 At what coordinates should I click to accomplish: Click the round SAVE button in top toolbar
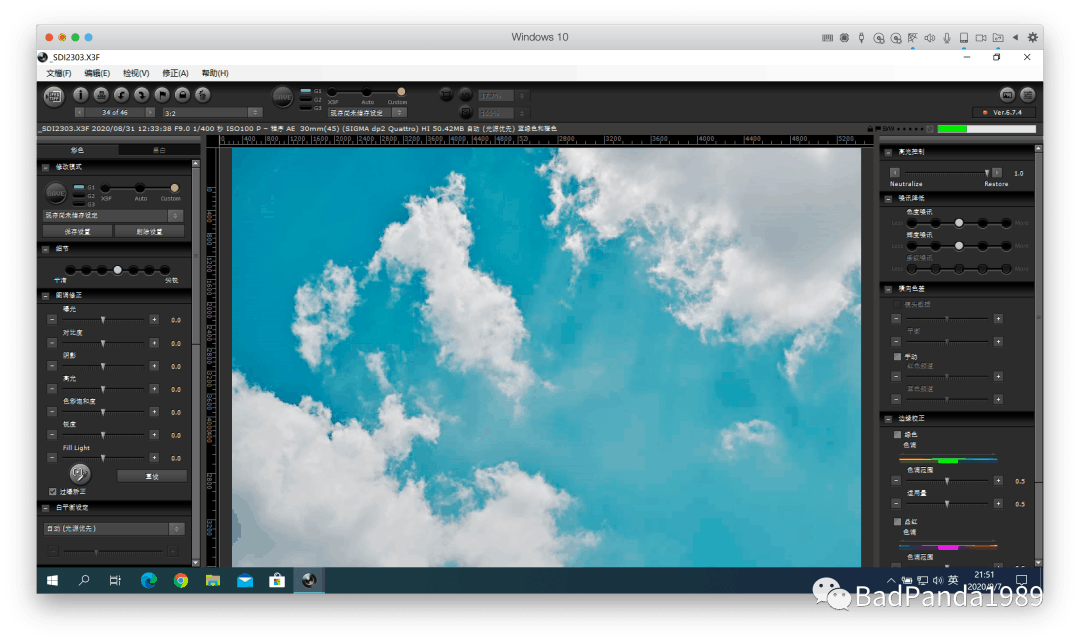(282, 96)
